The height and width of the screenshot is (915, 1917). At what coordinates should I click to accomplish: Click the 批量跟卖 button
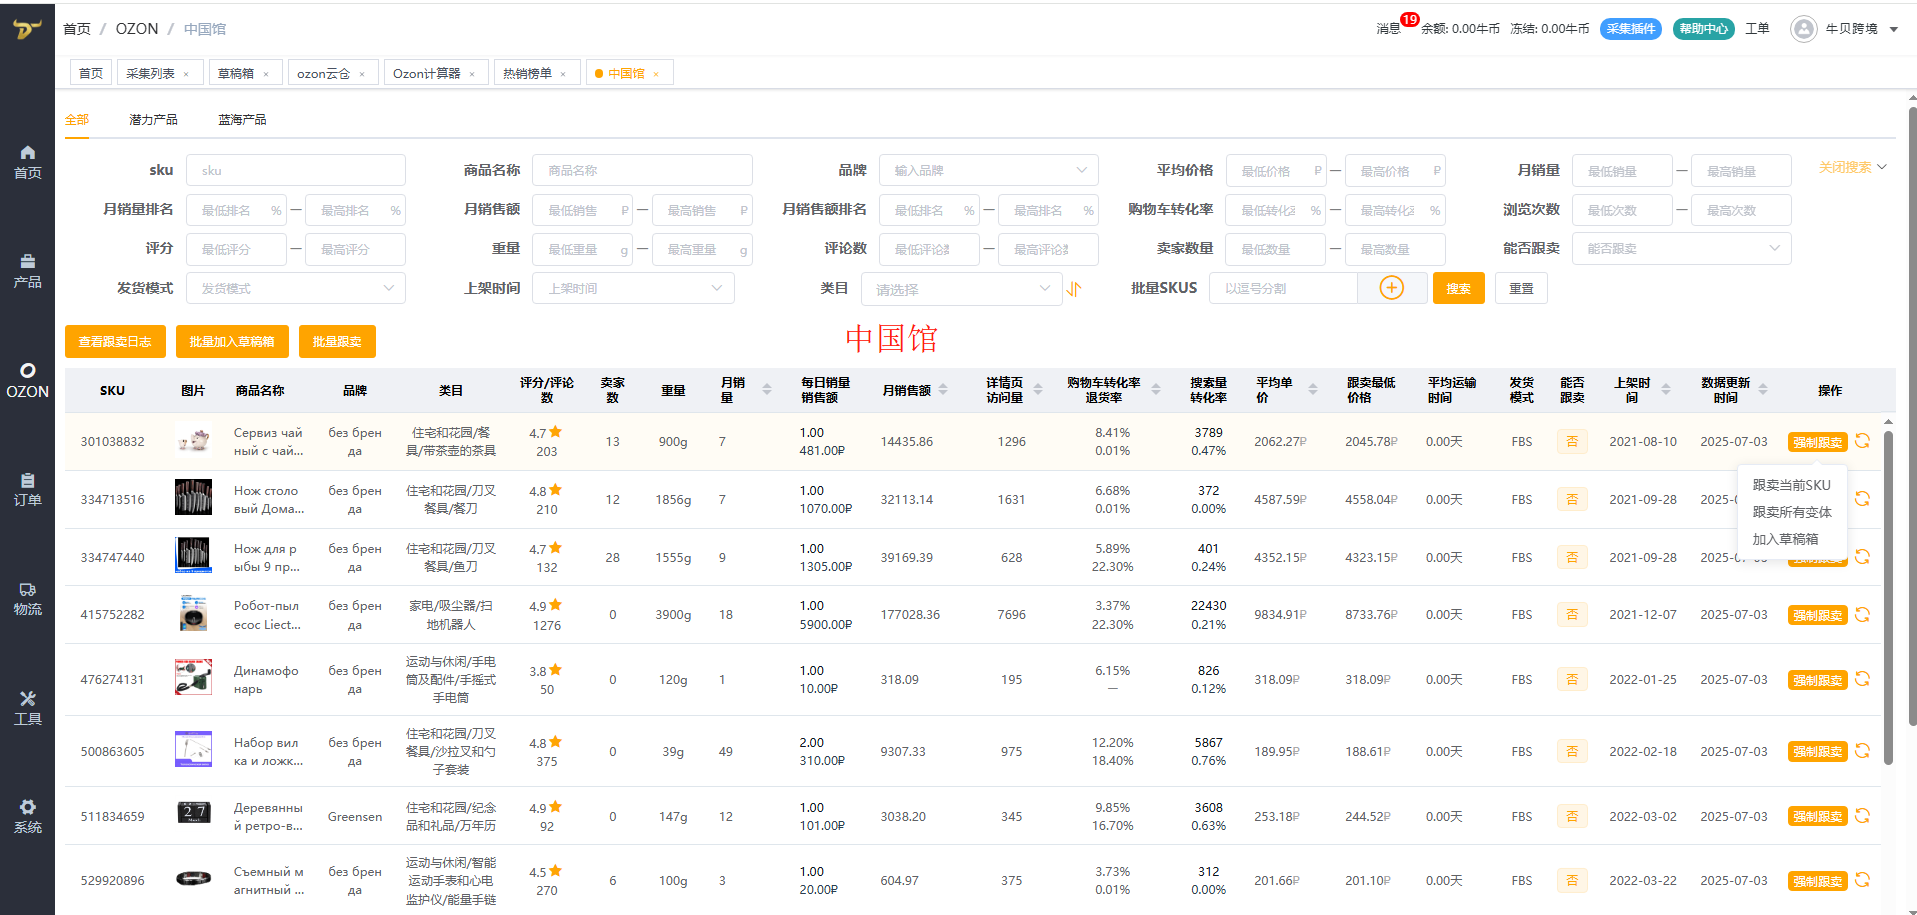point(337,341)
